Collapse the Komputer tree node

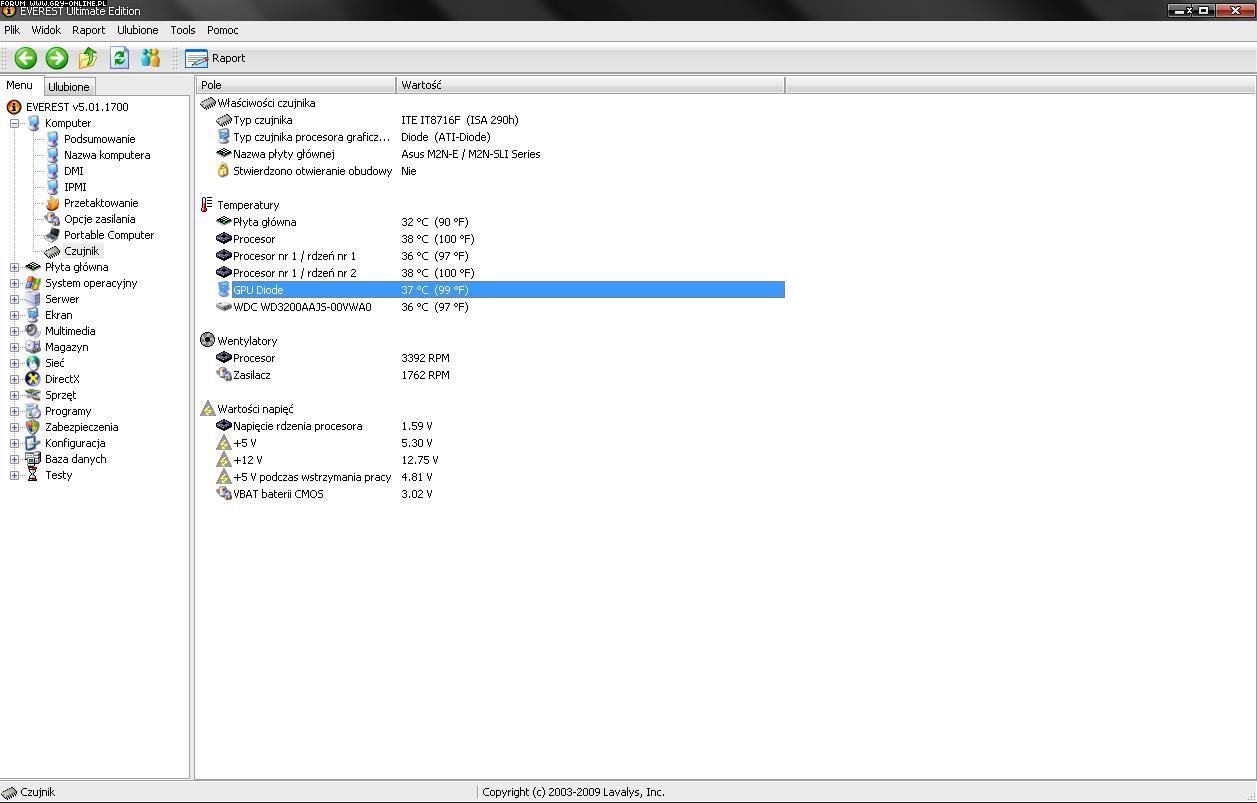tap(15, 123)
